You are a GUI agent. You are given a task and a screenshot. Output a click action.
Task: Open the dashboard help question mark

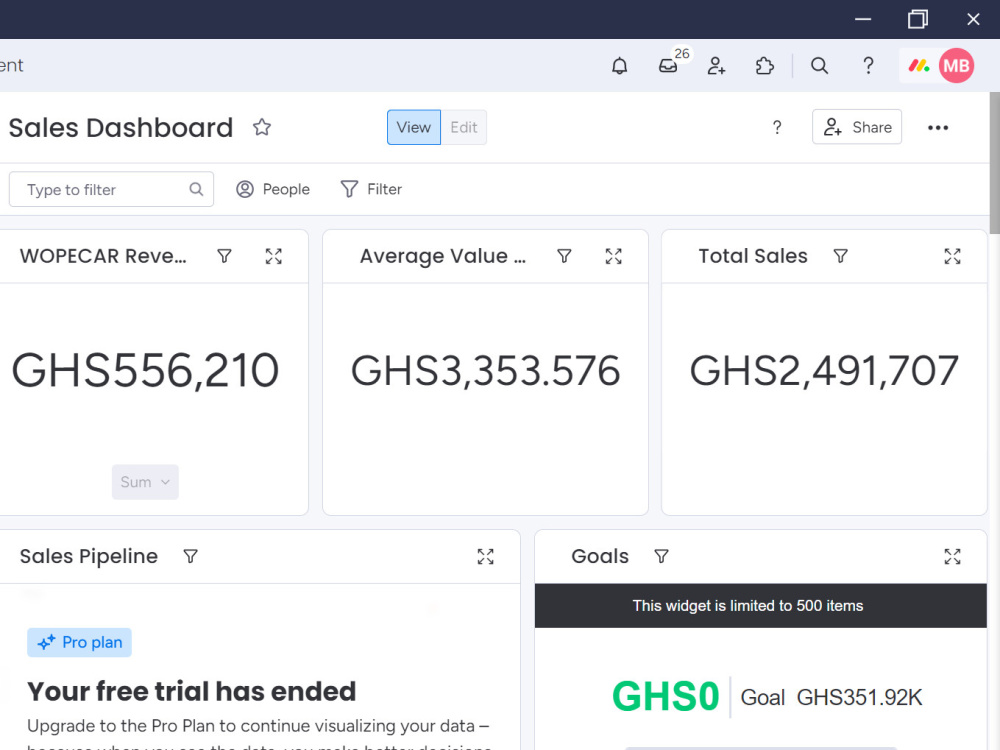[x=777, y=128]
